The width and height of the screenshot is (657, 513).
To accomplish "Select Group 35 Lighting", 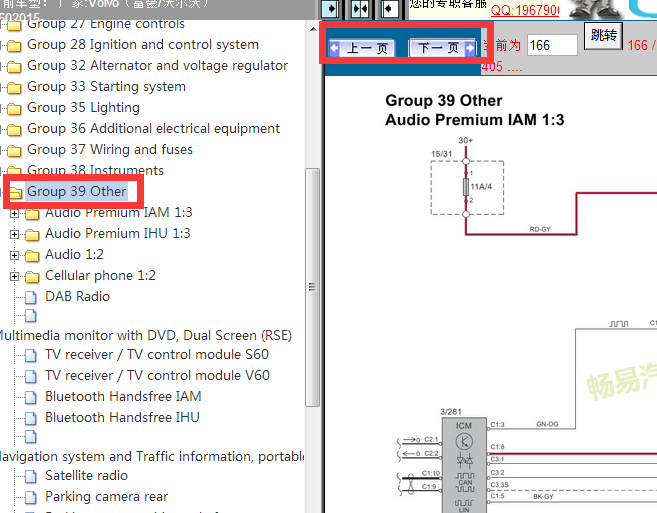I will 83,107.
